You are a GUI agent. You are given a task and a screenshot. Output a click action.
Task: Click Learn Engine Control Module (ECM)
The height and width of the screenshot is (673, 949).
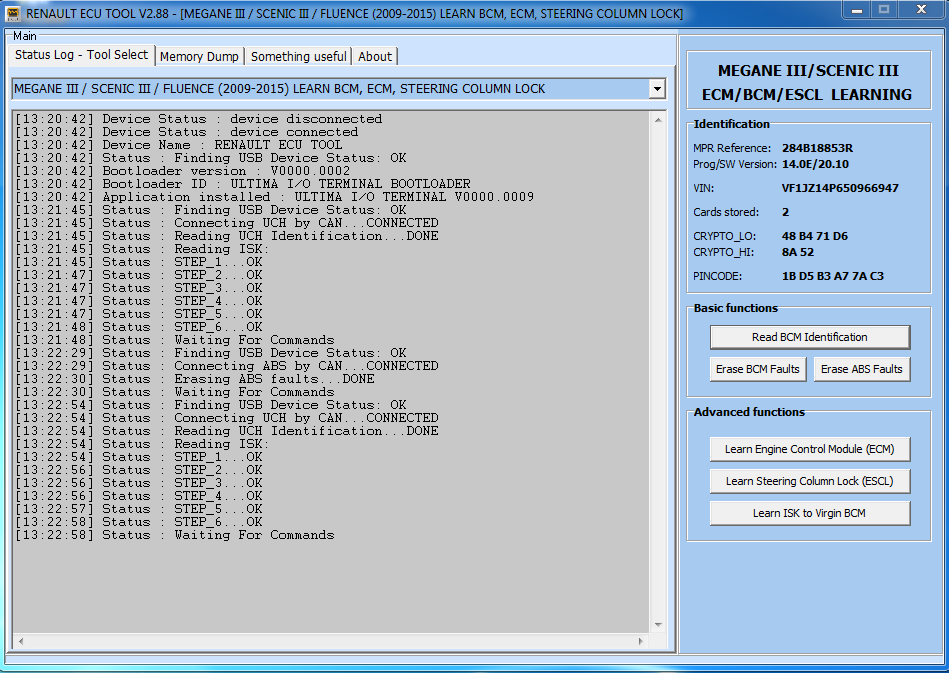(810, 449)
